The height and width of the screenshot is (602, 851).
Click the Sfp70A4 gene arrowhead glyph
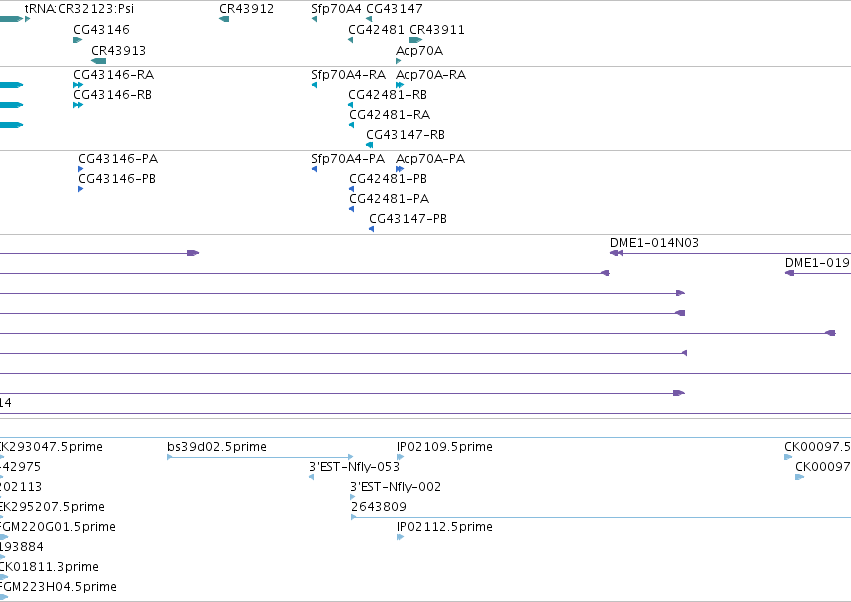314,19
